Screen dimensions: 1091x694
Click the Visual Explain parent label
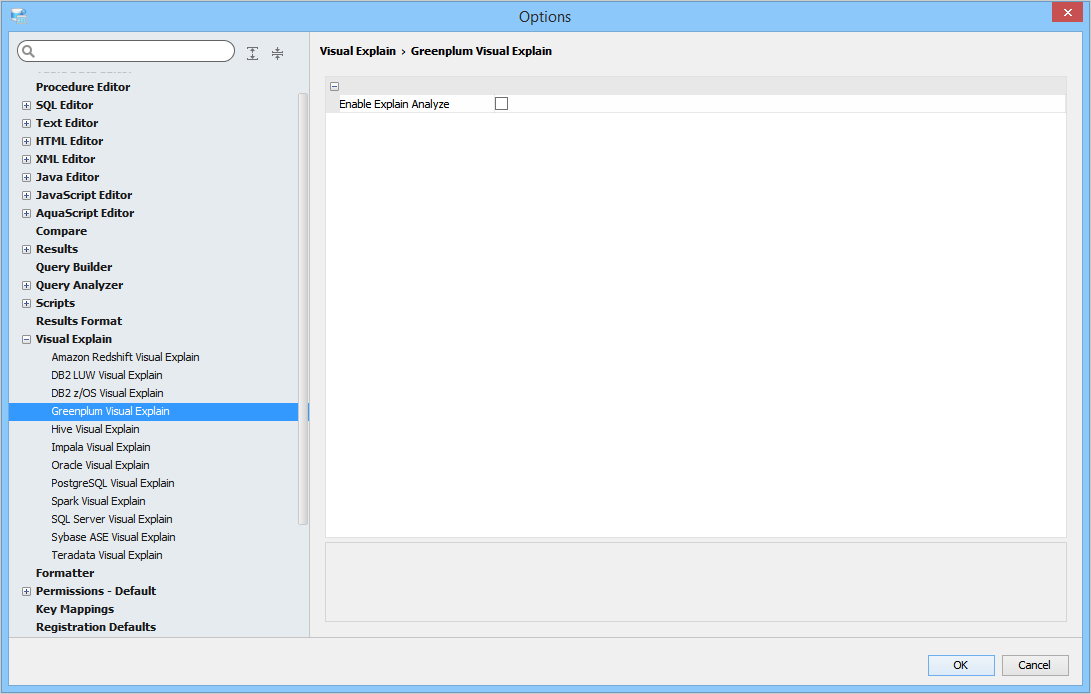pos(74,339)
